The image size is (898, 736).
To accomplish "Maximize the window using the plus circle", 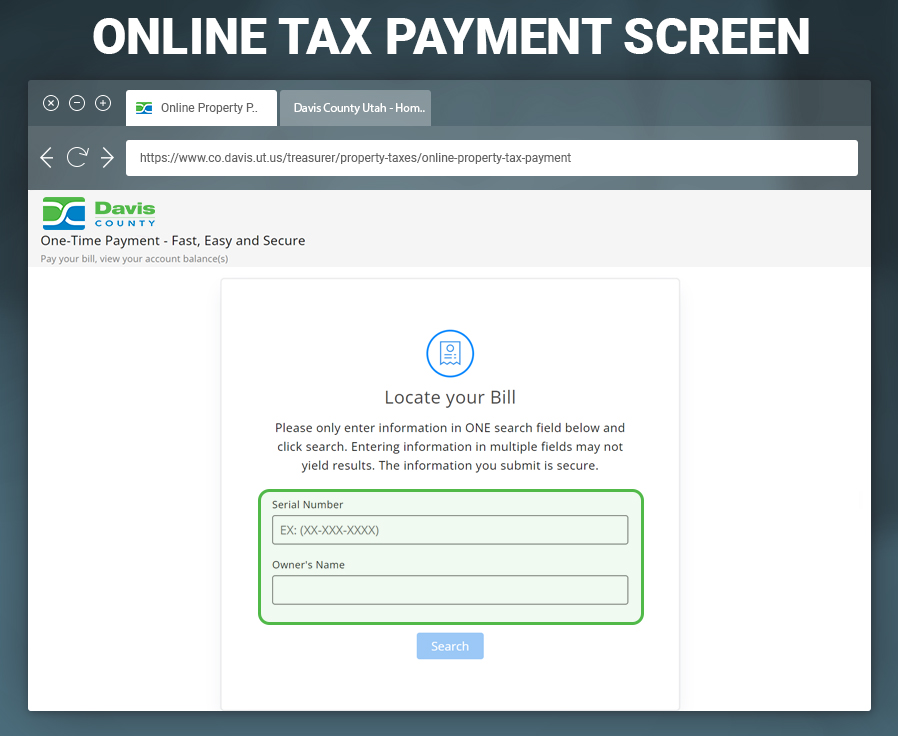I will [103, 103].
